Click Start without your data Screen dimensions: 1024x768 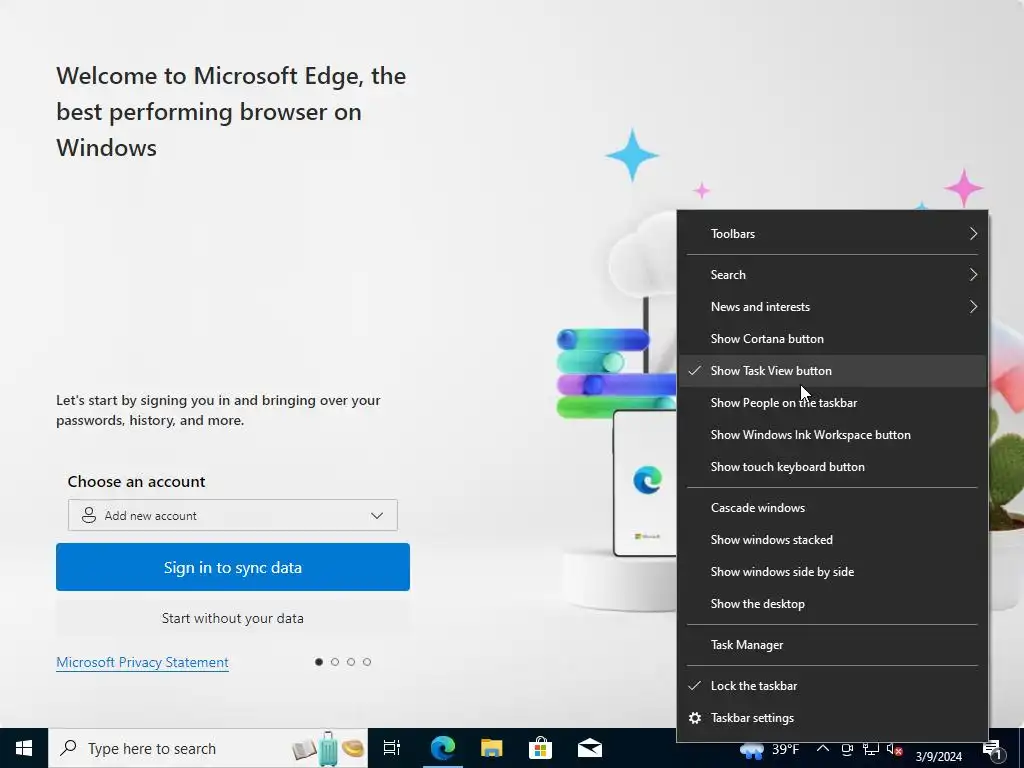click(x=232, y=618)
